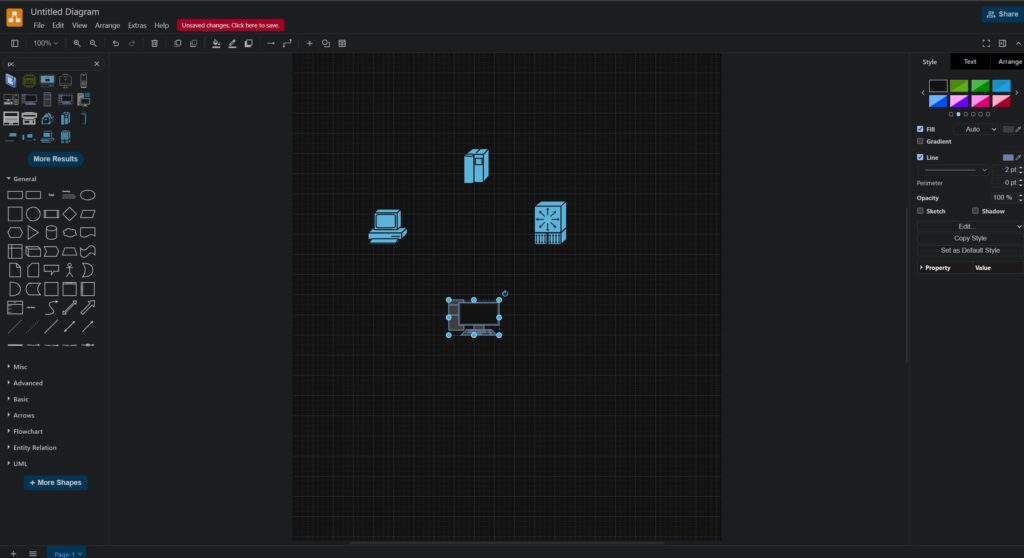Image resolution: width=1024 pixels, height=558 pixels.
Task: Open the 100% zoom level dropdown
Action: 45,44
